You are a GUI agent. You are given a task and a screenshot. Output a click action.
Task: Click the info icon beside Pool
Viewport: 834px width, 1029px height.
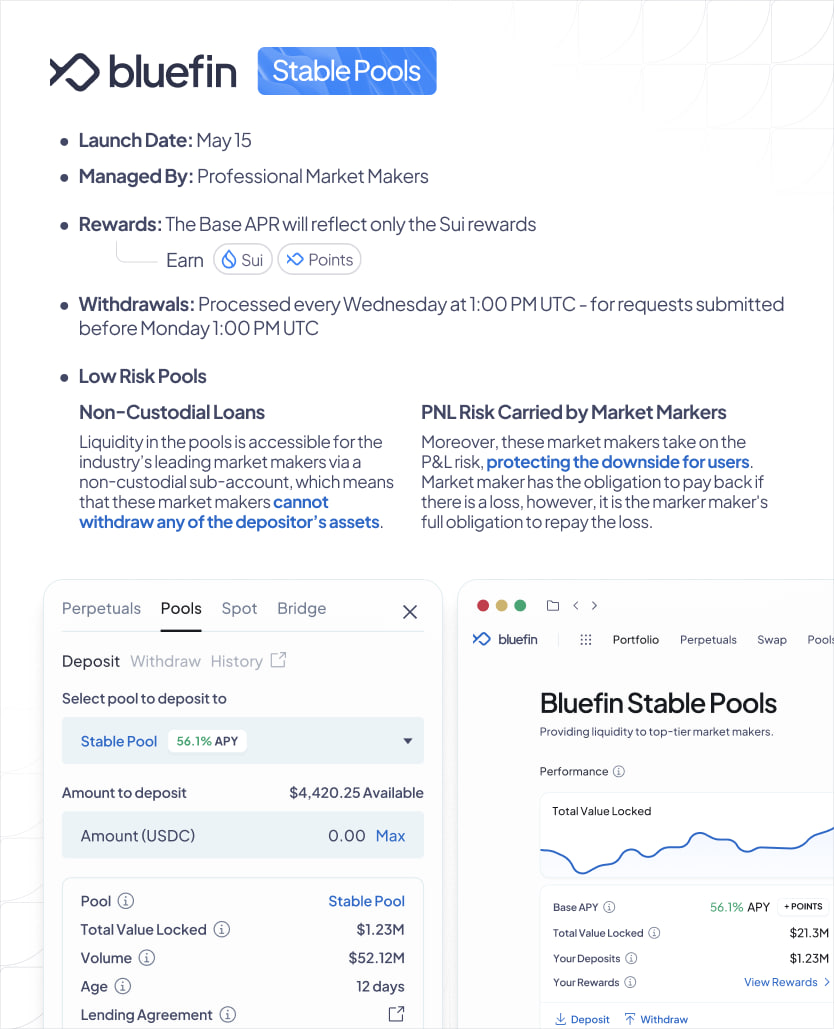click(x=126, y=901)
